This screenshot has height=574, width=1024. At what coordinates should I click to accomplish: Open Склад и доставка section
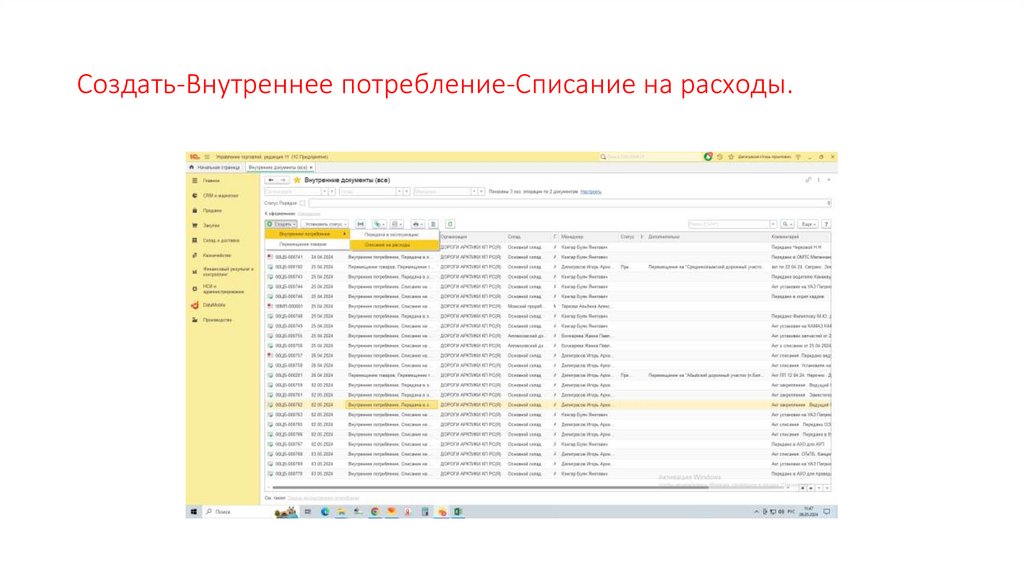pos(221,240)
